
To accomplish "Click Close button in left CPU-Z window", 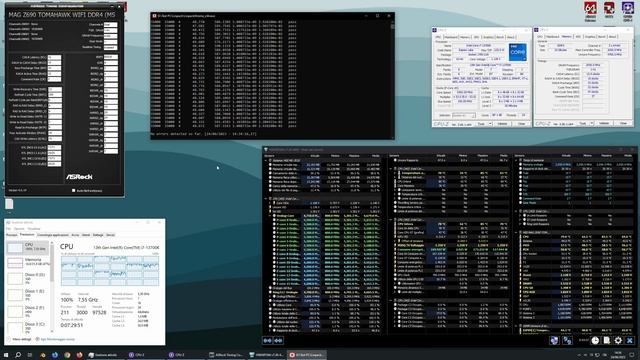I will [x=521, y=123].
